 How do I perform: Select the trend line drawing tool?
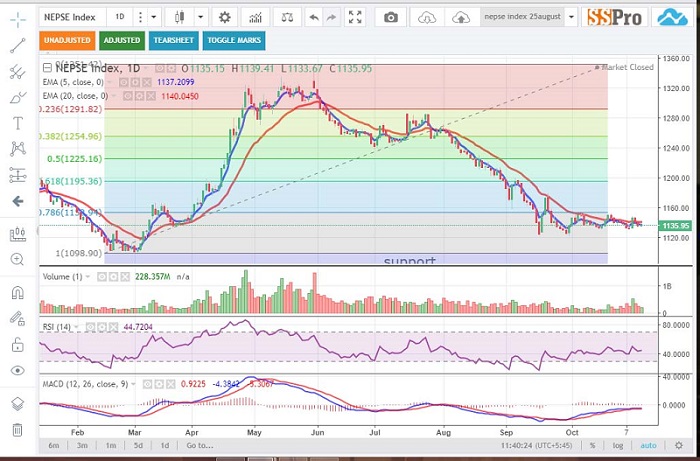pos(18,46)
